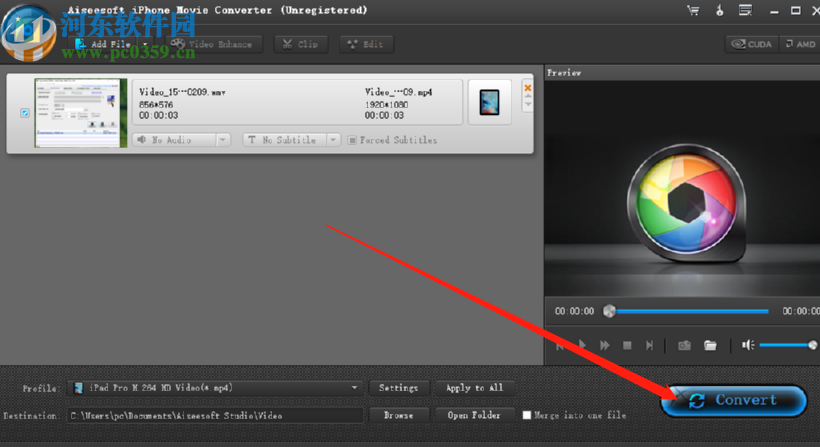The height and width of the screenshot is (447, 820).
Task: Click source filename Video_15···0209.wmv
Action: pyautogui.click(x=182, y=92)
